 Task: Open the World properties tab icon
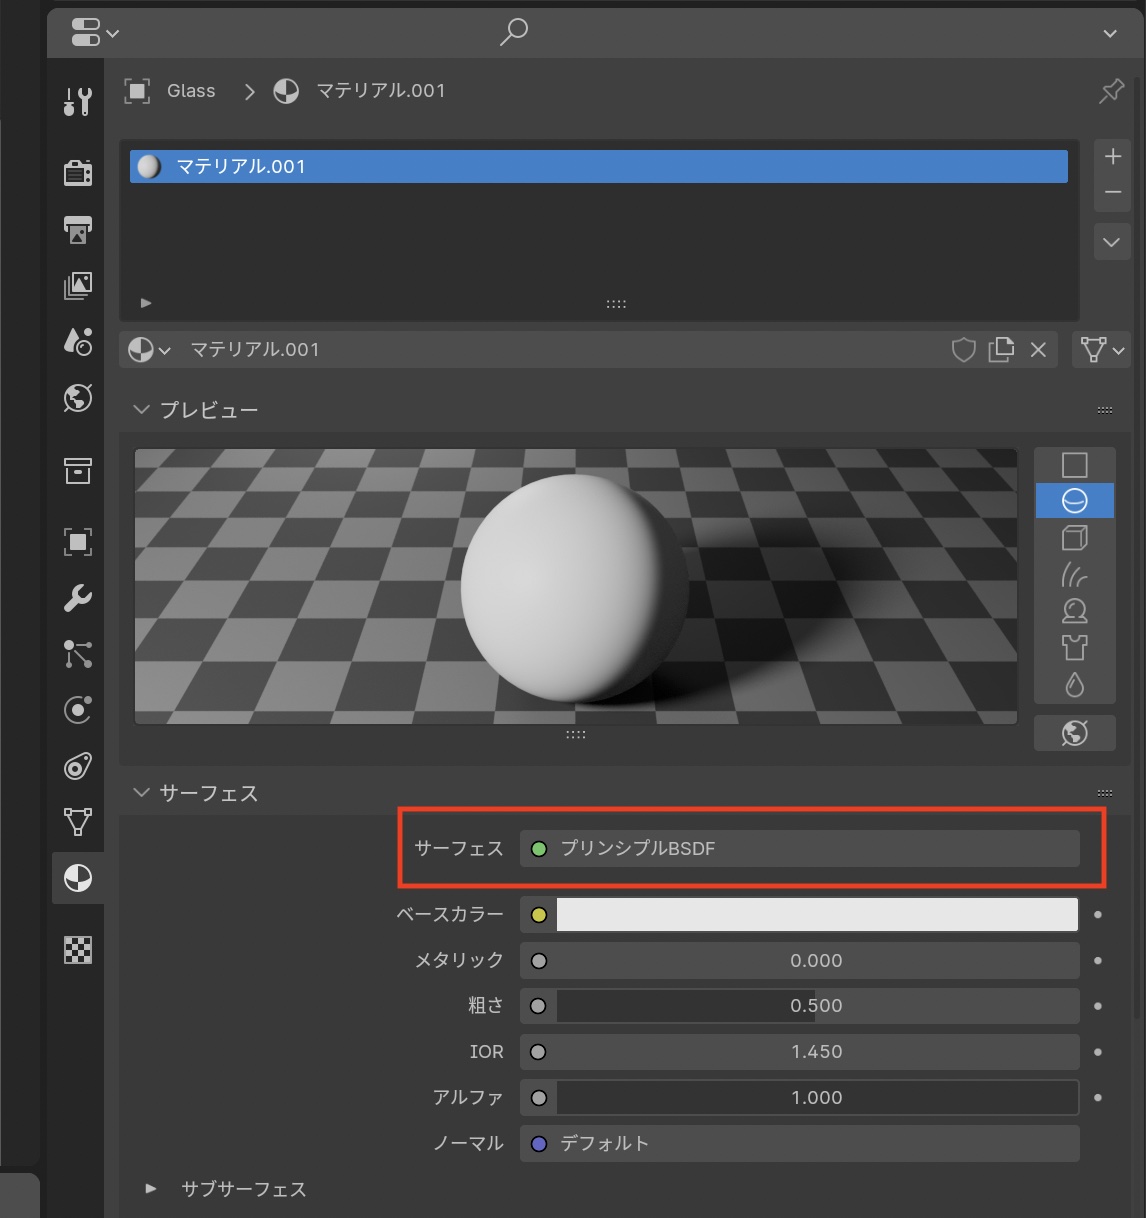pyautogui.click(x=77, y=398)
